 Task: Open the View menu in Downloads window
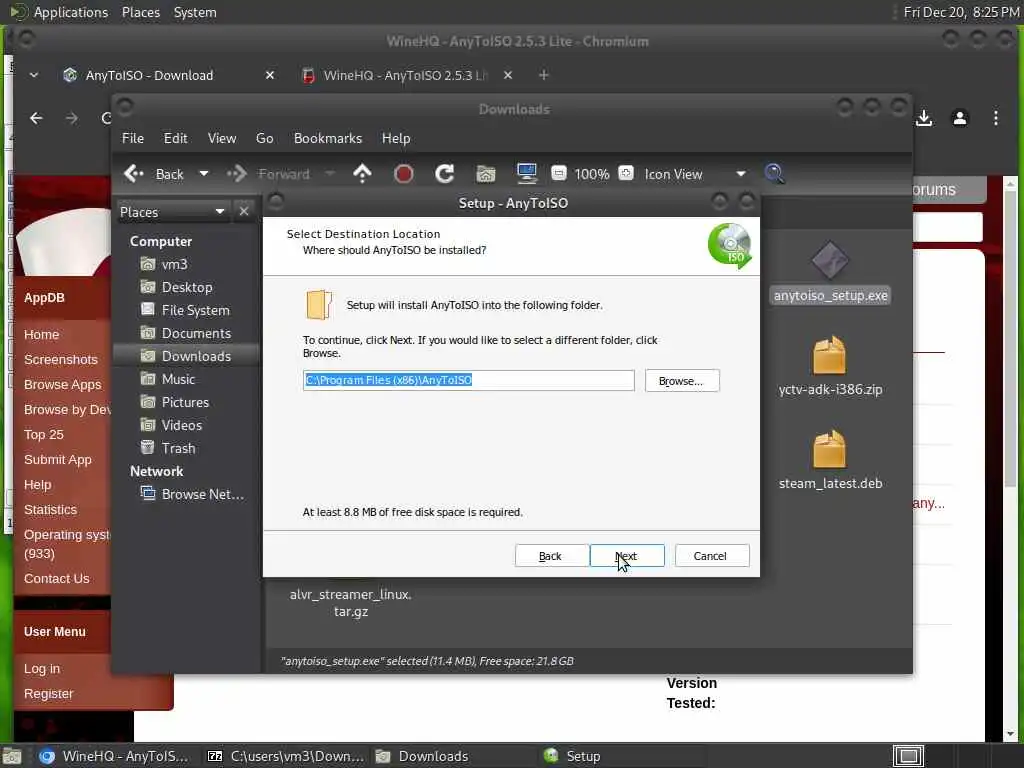(x=222, y=138)
